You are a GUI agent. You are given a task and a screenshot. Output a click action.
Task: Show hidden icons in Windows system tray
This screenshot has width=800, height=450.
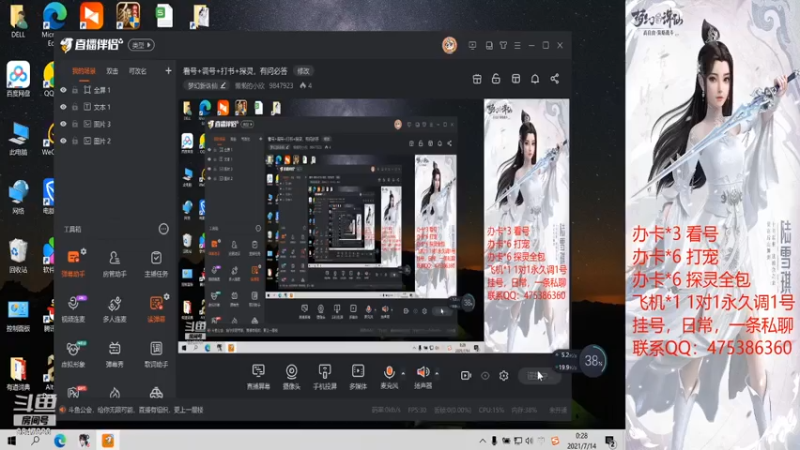[x=482, y=440]
